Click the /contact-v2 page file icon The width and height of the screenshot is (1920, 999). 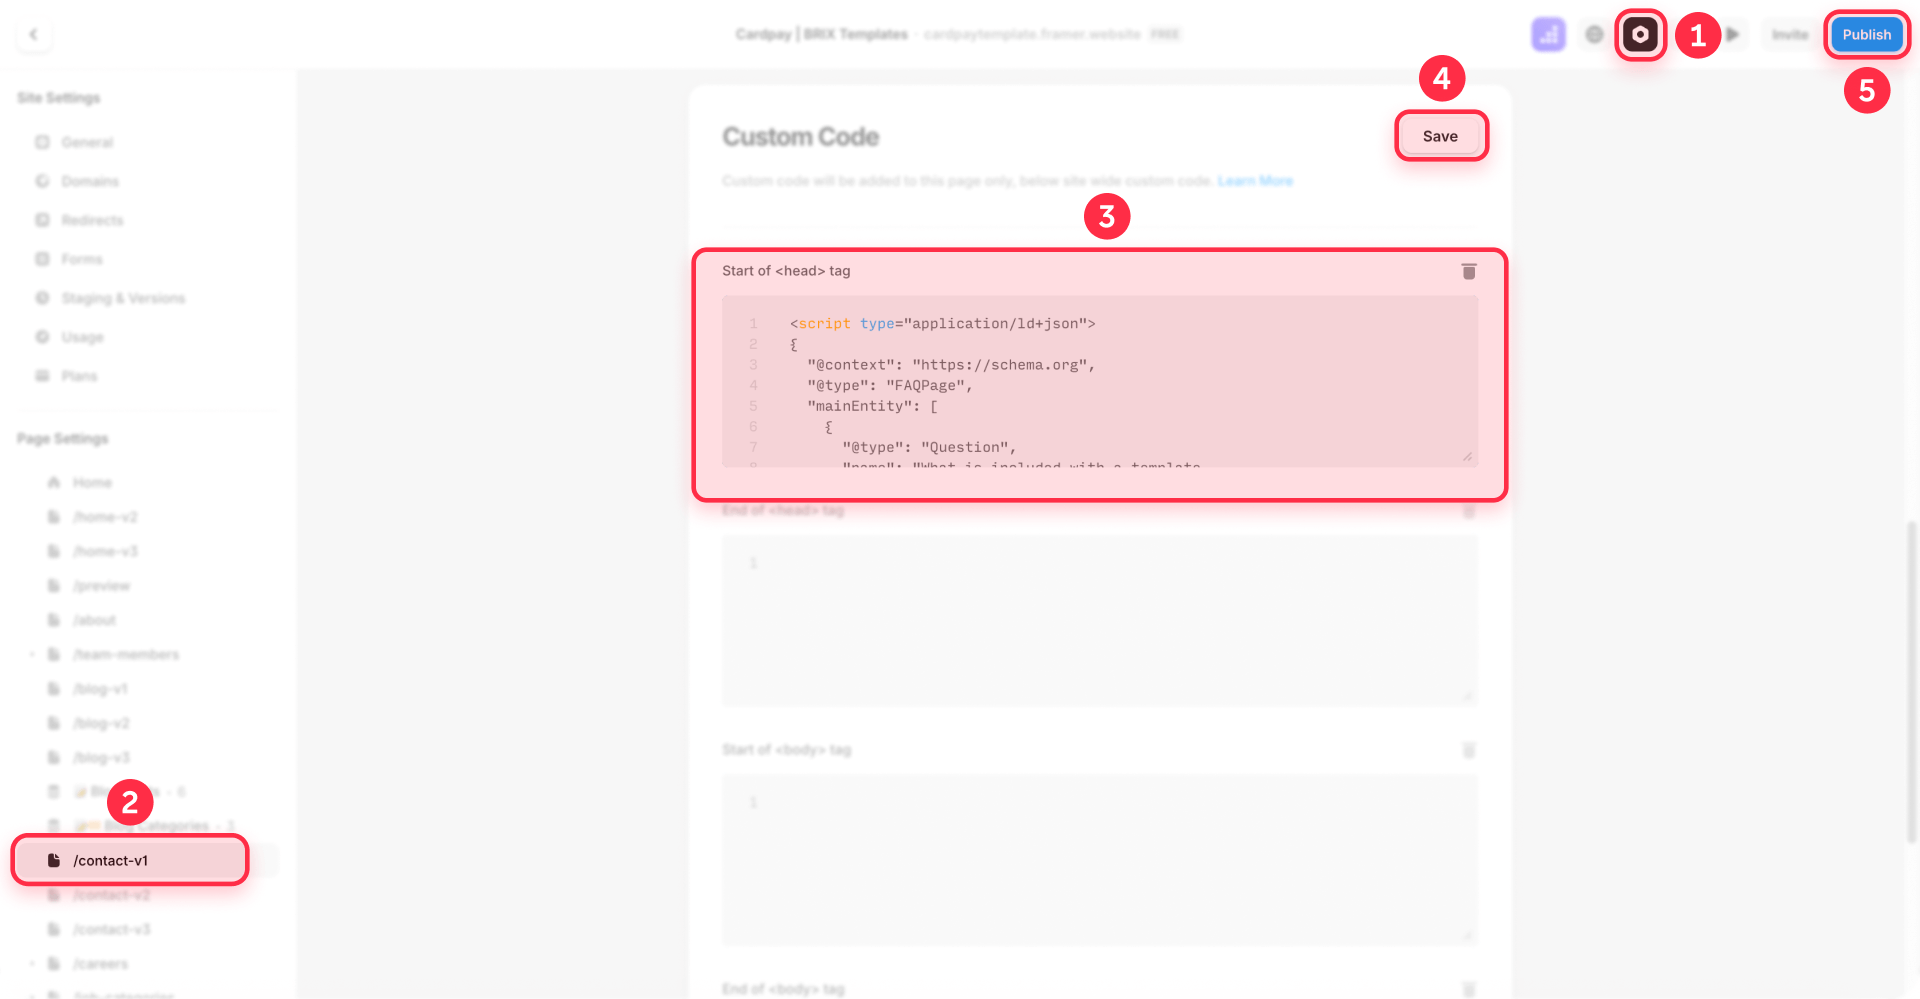point(54,895)
